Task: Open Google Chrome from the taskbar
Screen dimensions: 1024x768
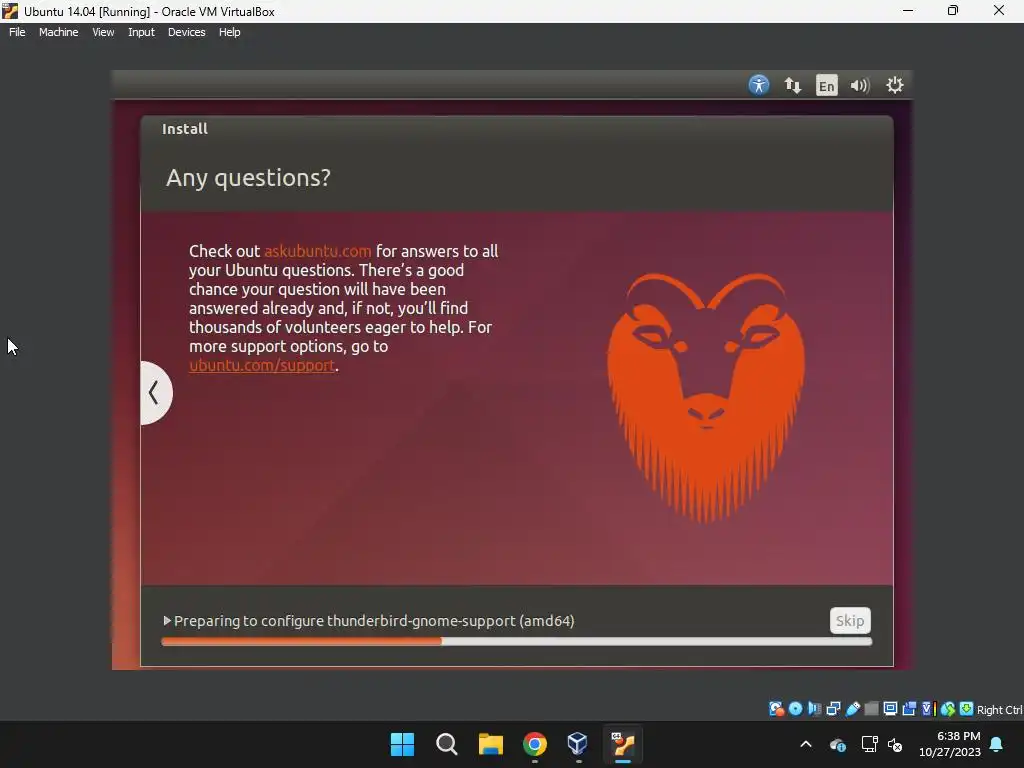Action: point(534,744)
